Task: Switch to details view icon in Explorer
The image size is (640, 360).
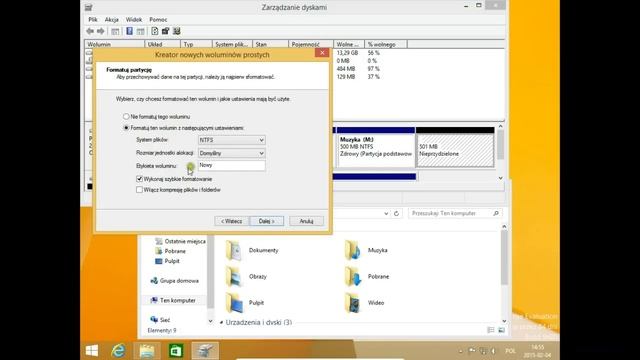Action: 491,330
